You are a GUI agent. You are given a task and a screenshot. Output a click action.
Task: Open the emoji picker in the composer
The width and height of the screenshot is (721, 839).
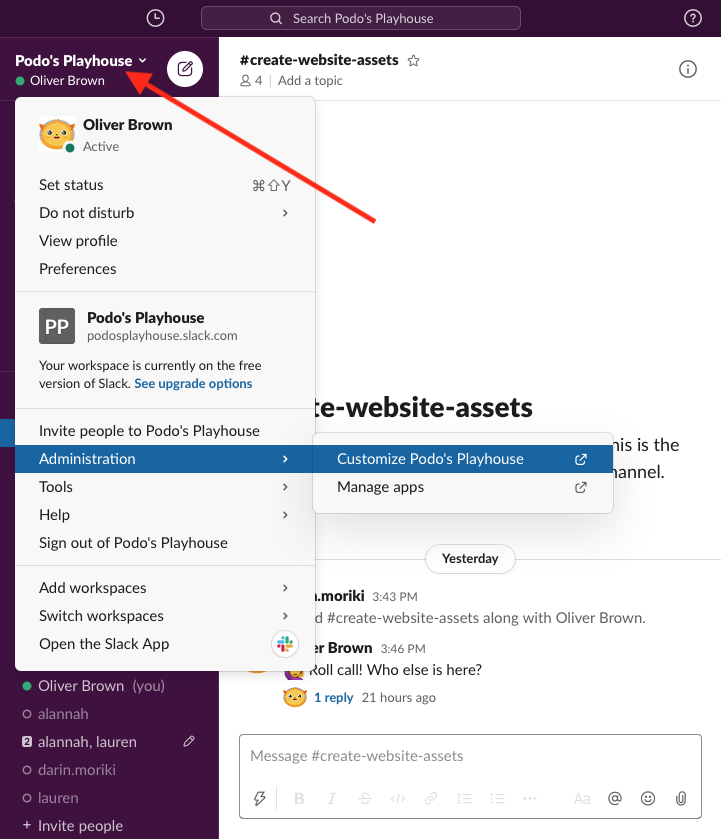(647, 798)
